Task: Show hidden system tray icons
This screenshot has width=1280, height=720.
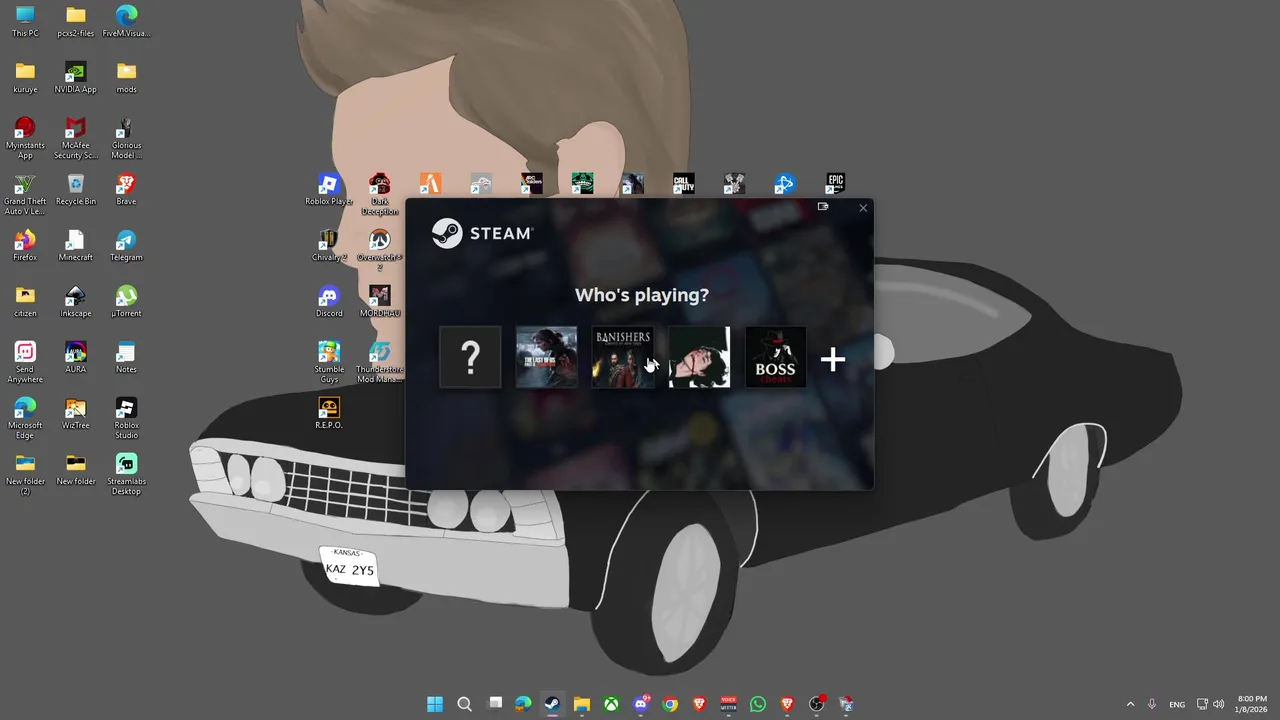Action: point(1131,704)
